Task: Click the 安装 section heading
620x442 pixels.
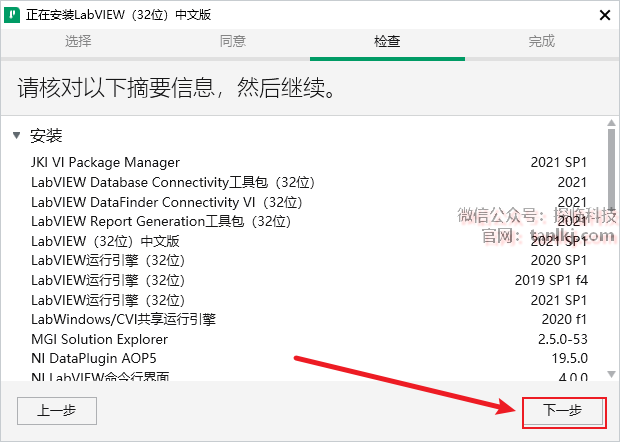Action: (x=46, y=136)
